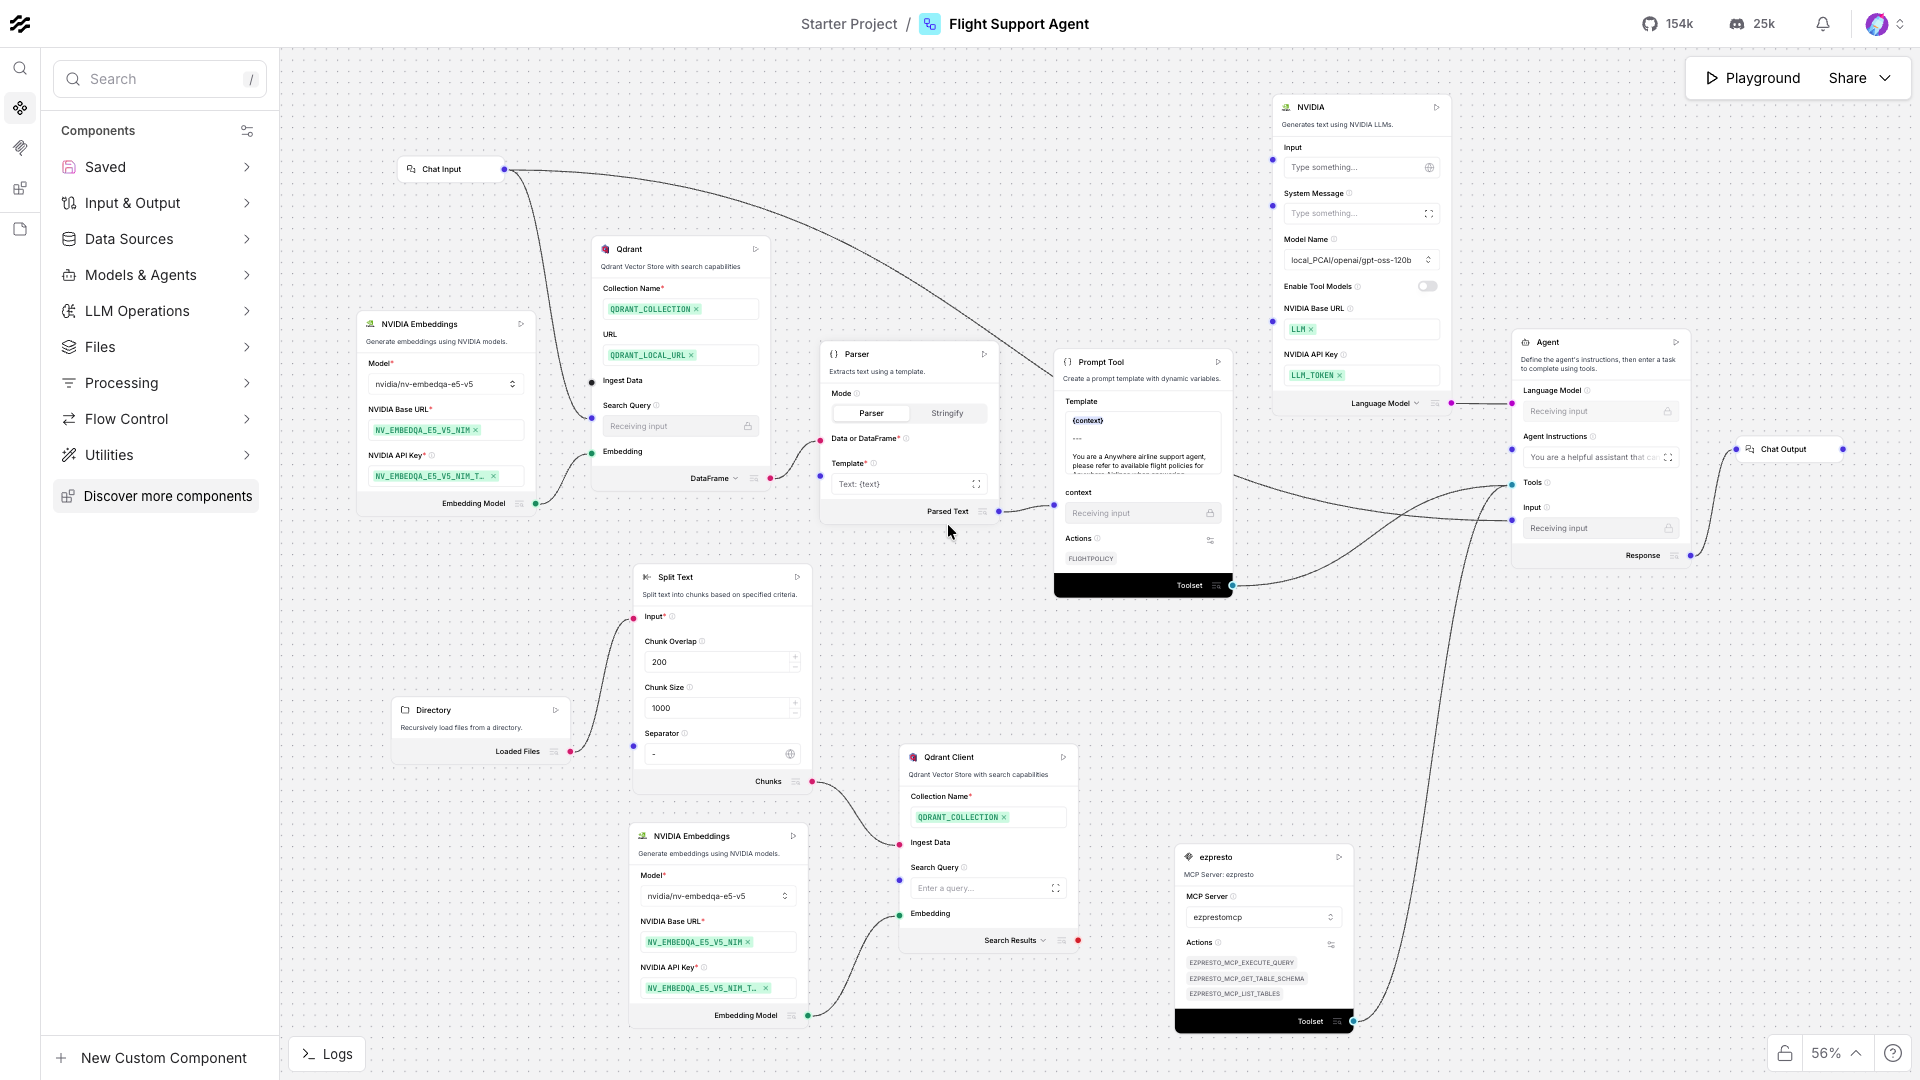Screen dimensions: 1920x1080
Task: Edit ezpresto Actions settings icon
Action: pos(1331,944)
